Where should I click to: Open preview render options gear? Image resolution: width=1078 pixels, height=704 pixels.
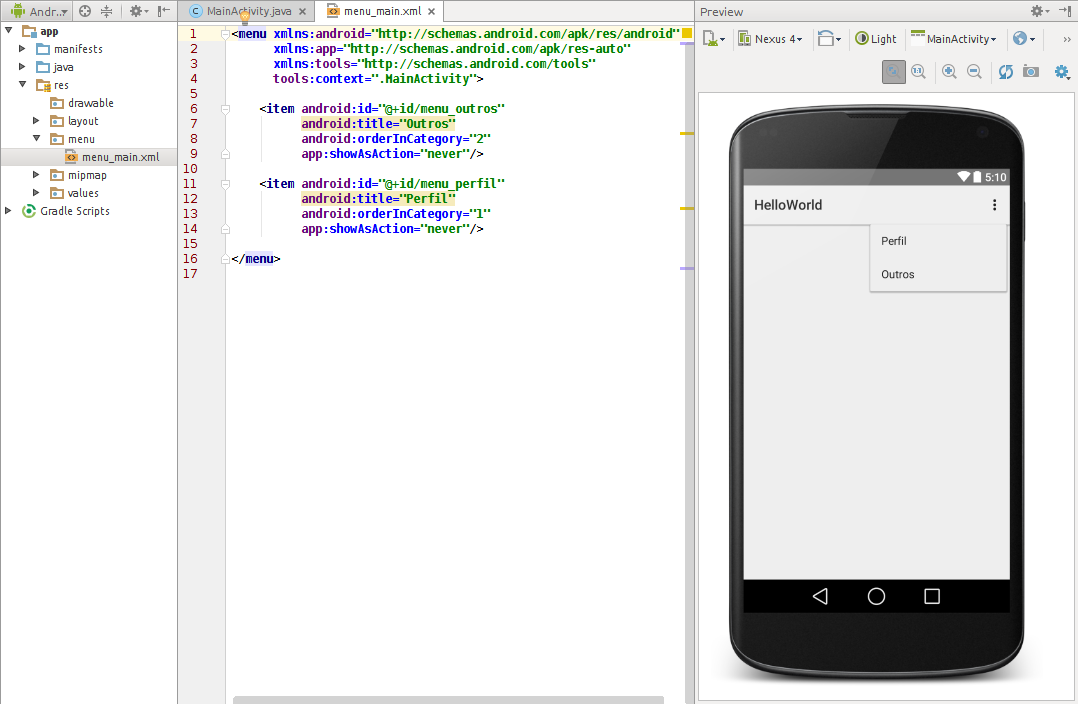click(x=1062, y=72)
